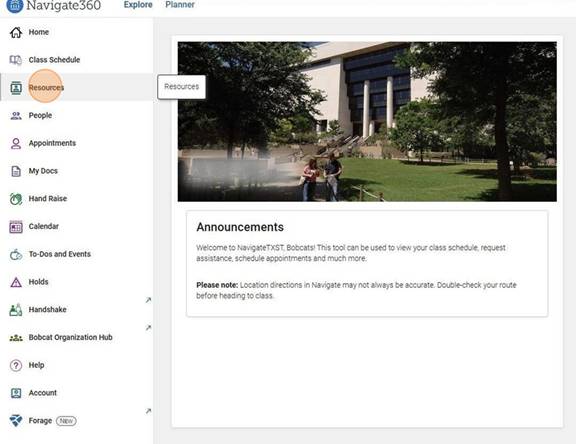
Task: Click the Help question mark icon
Action: point(16,365)
